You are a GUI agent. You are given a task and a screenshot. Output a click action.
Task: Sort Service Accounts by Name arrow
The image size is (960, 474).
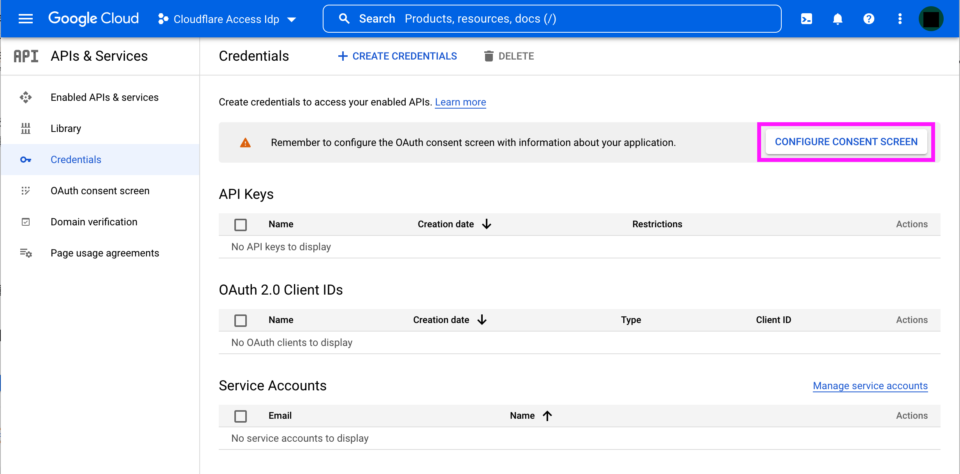point(547,416)
